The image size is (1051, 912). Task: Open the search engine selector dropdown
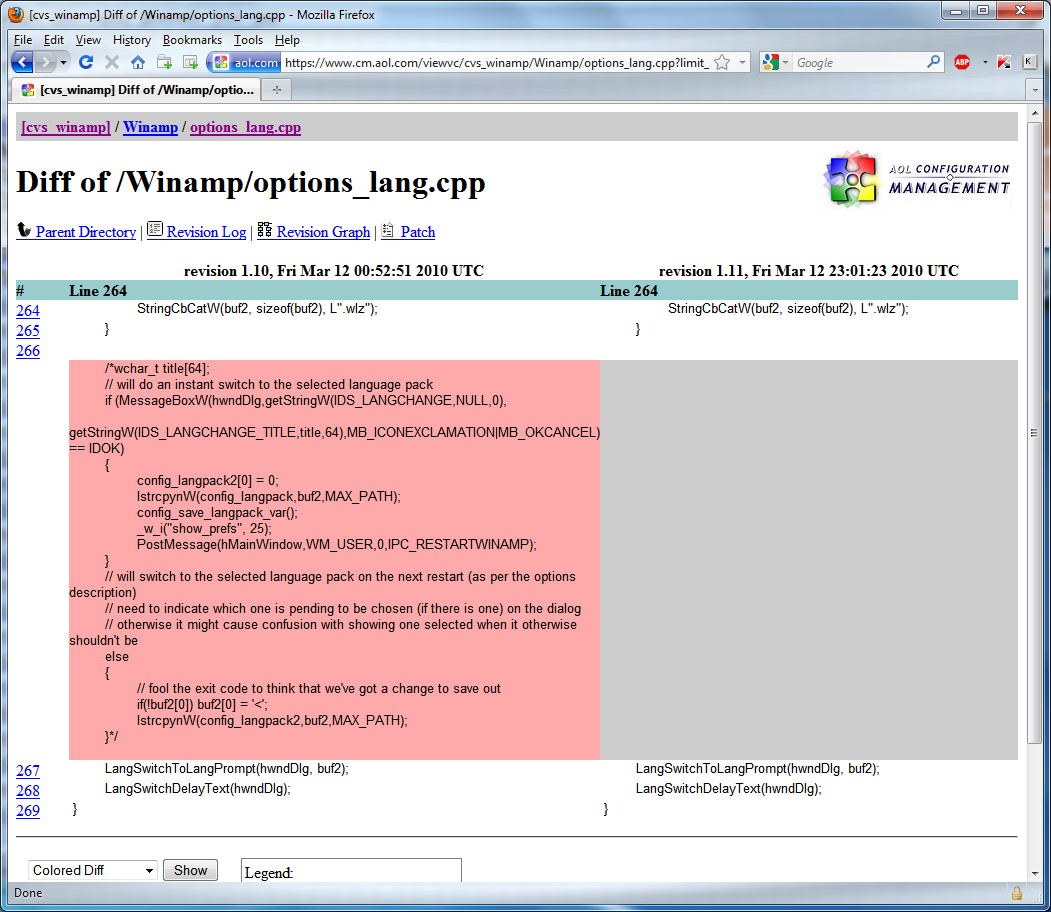[776, 62]
